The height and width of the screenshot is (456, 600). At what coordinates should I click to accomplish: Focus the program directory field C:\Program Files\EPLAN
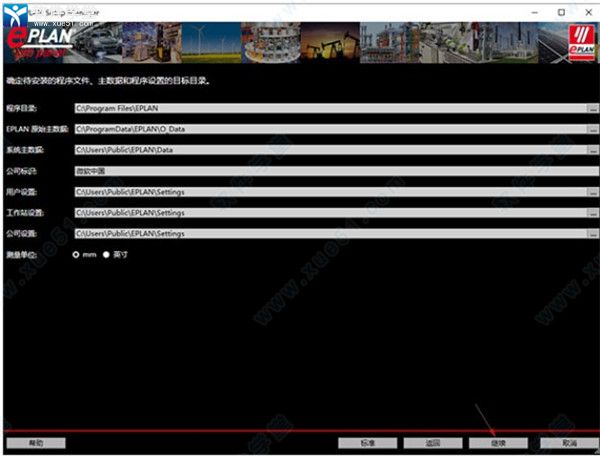click(x=331, y=109)
